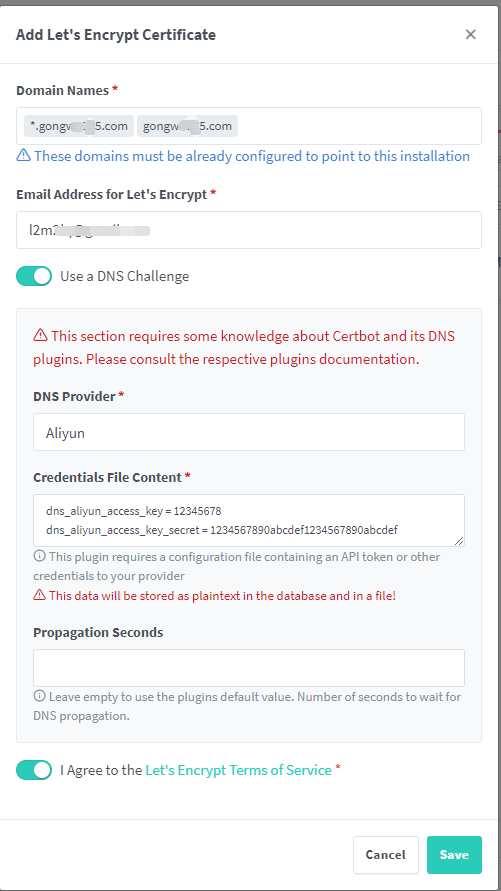Click the red warning icon about plaintext storage
The height and width of the screenshot is (891, 501).
pyautogui.click(x=39, y=596)
